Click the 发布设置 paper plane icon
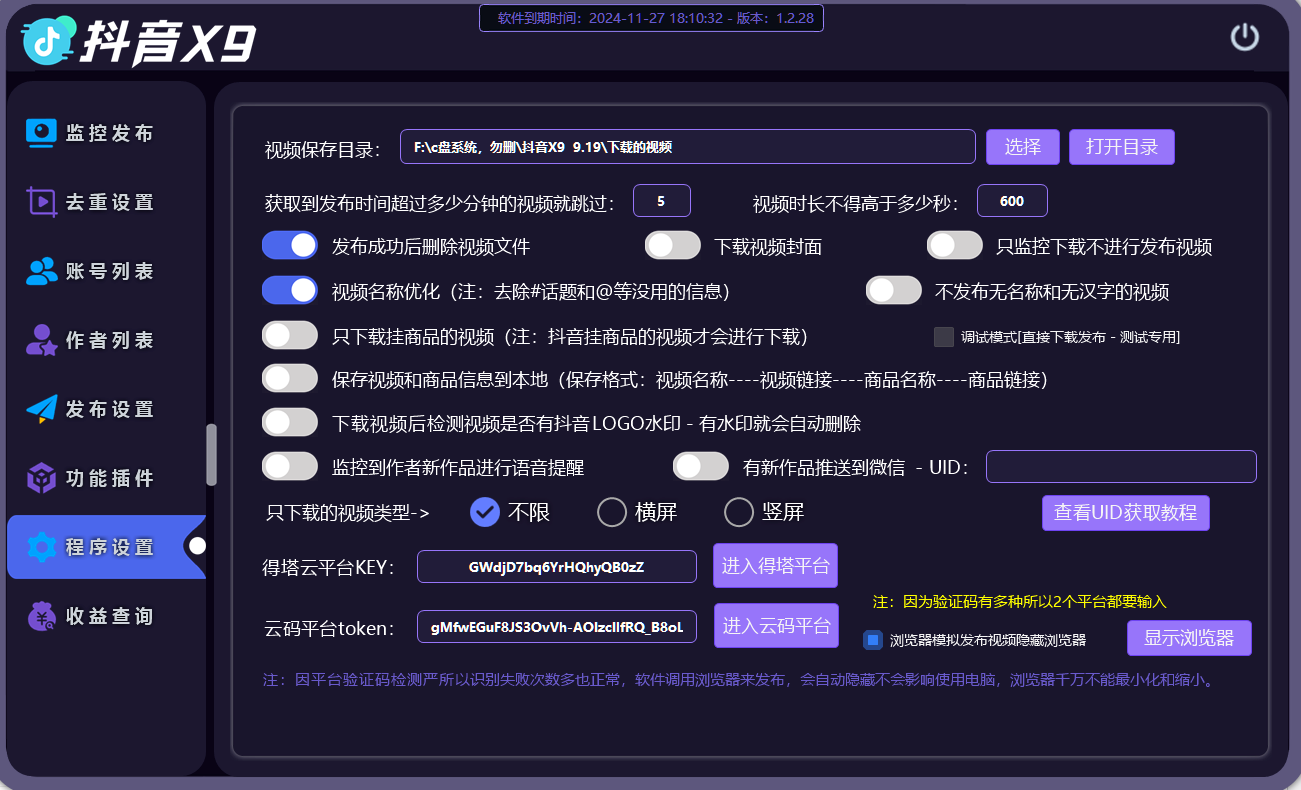 (x=41, y=409)
